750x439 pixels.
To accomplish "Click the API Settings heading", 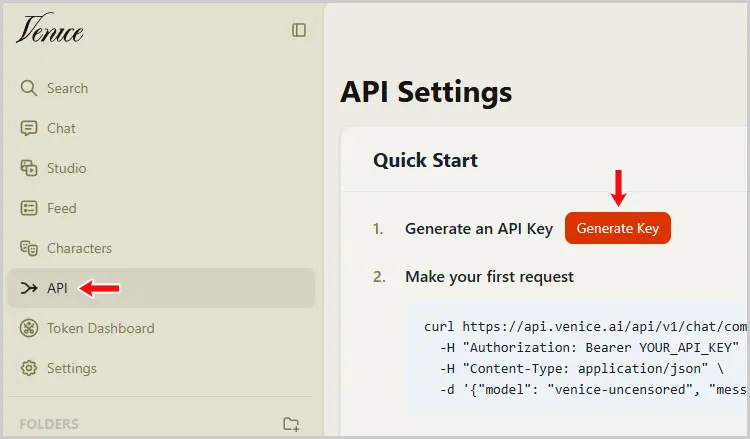I will pyautogui.click(x=426, y=91).
